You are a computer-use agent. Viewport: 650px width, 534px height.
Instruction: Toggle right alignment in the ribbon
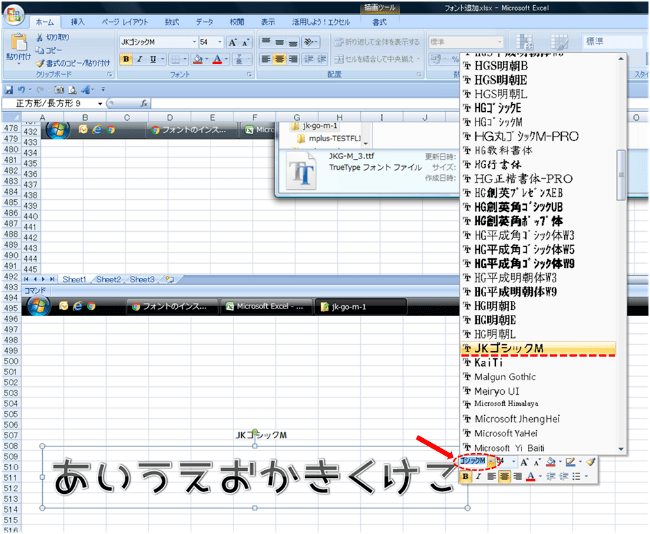tap(293, 59)
